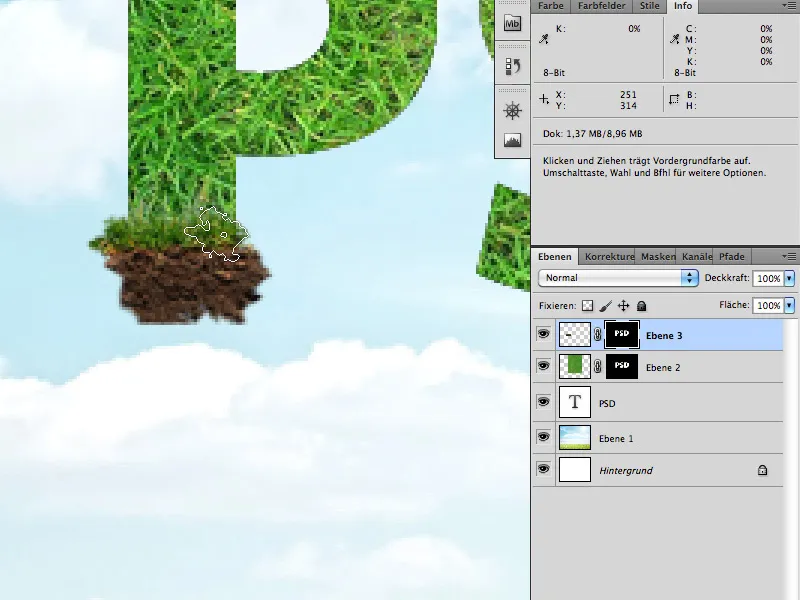The image size is (800, 600).
Task: Open the Ebenen panel flyout menu
Action: 788,256
